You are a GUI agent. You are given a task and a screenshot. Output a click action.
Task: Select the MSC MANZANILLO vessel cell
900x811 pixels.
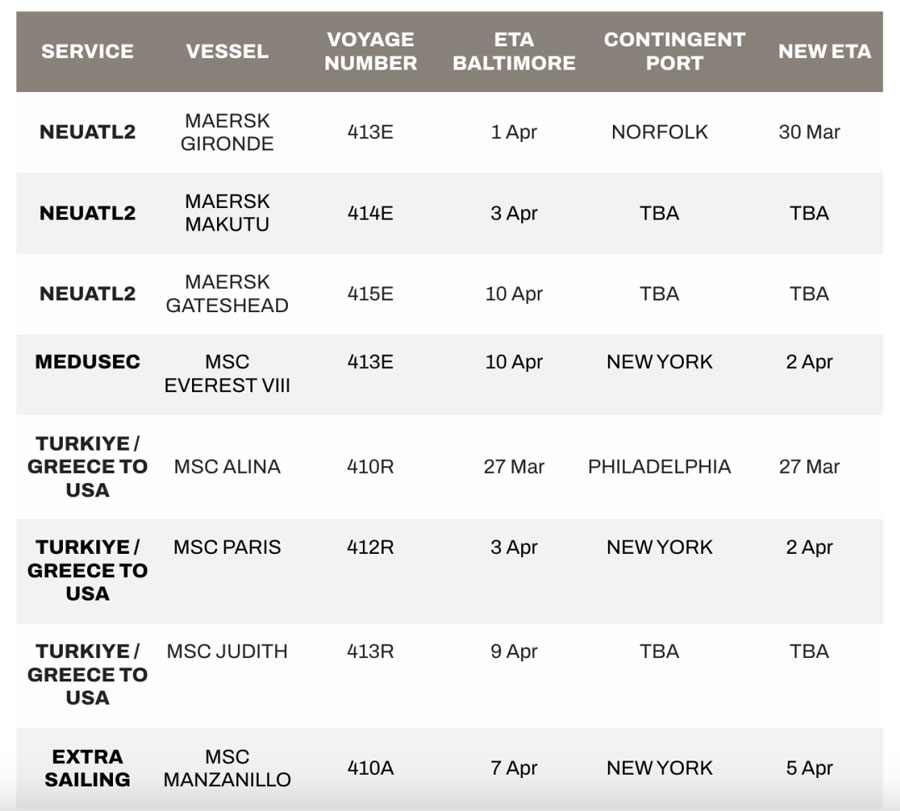click(x=227, y=768)
